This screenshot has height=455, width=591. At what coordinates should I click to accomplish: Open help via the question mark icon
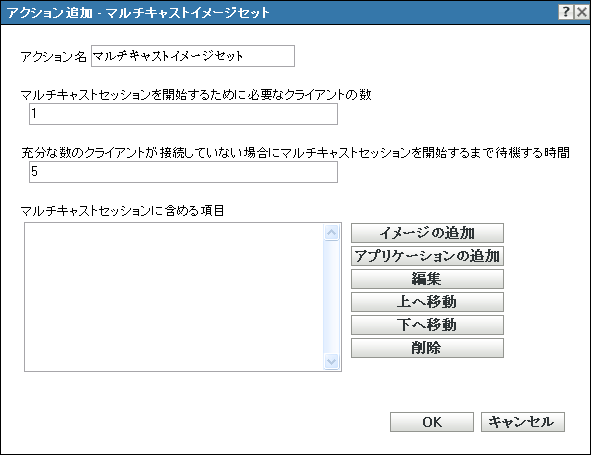tap(566, 12)
